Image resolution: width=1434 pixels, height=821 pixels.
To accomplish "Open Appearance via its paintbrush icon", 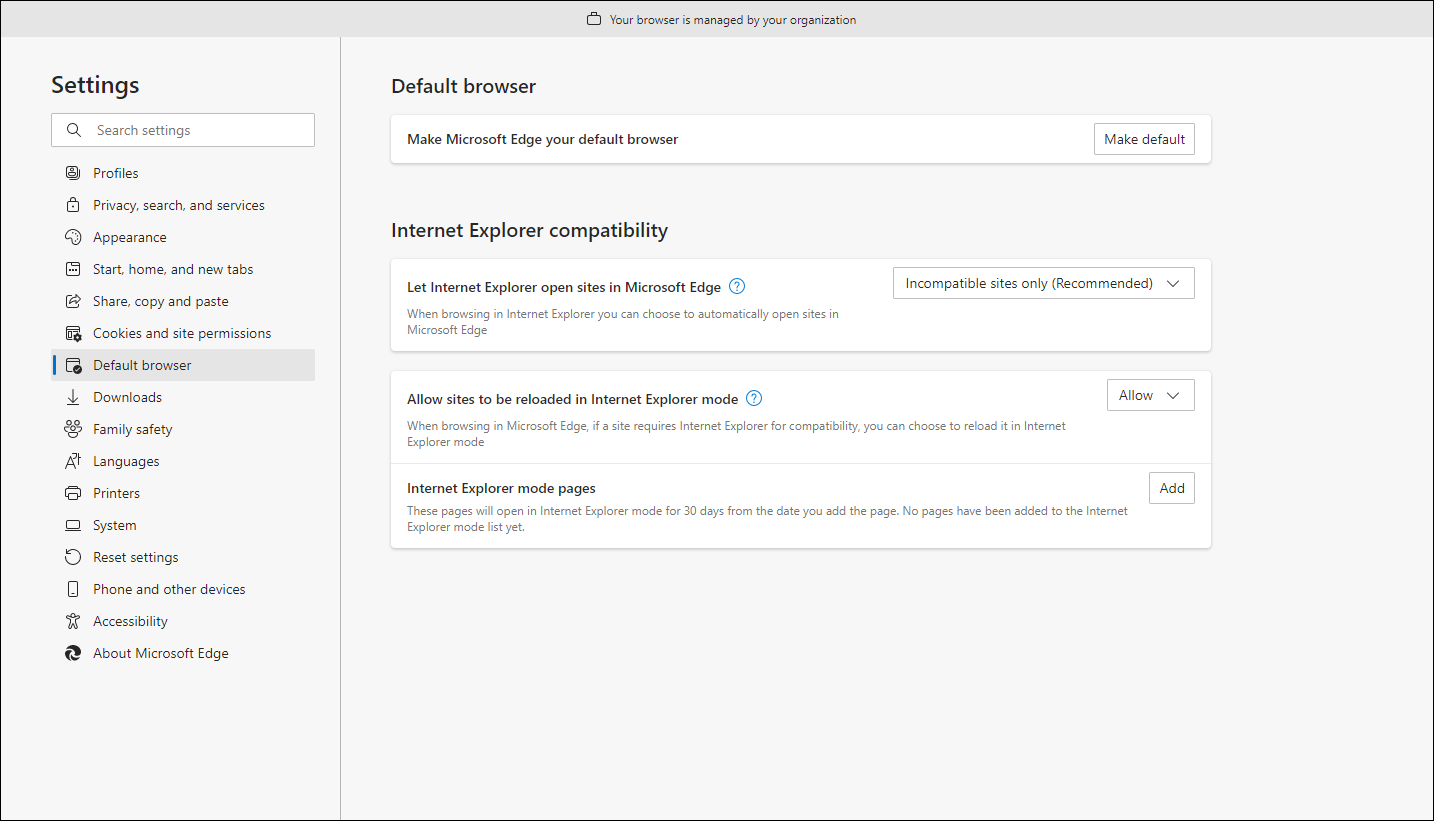I will pos(72,236).
